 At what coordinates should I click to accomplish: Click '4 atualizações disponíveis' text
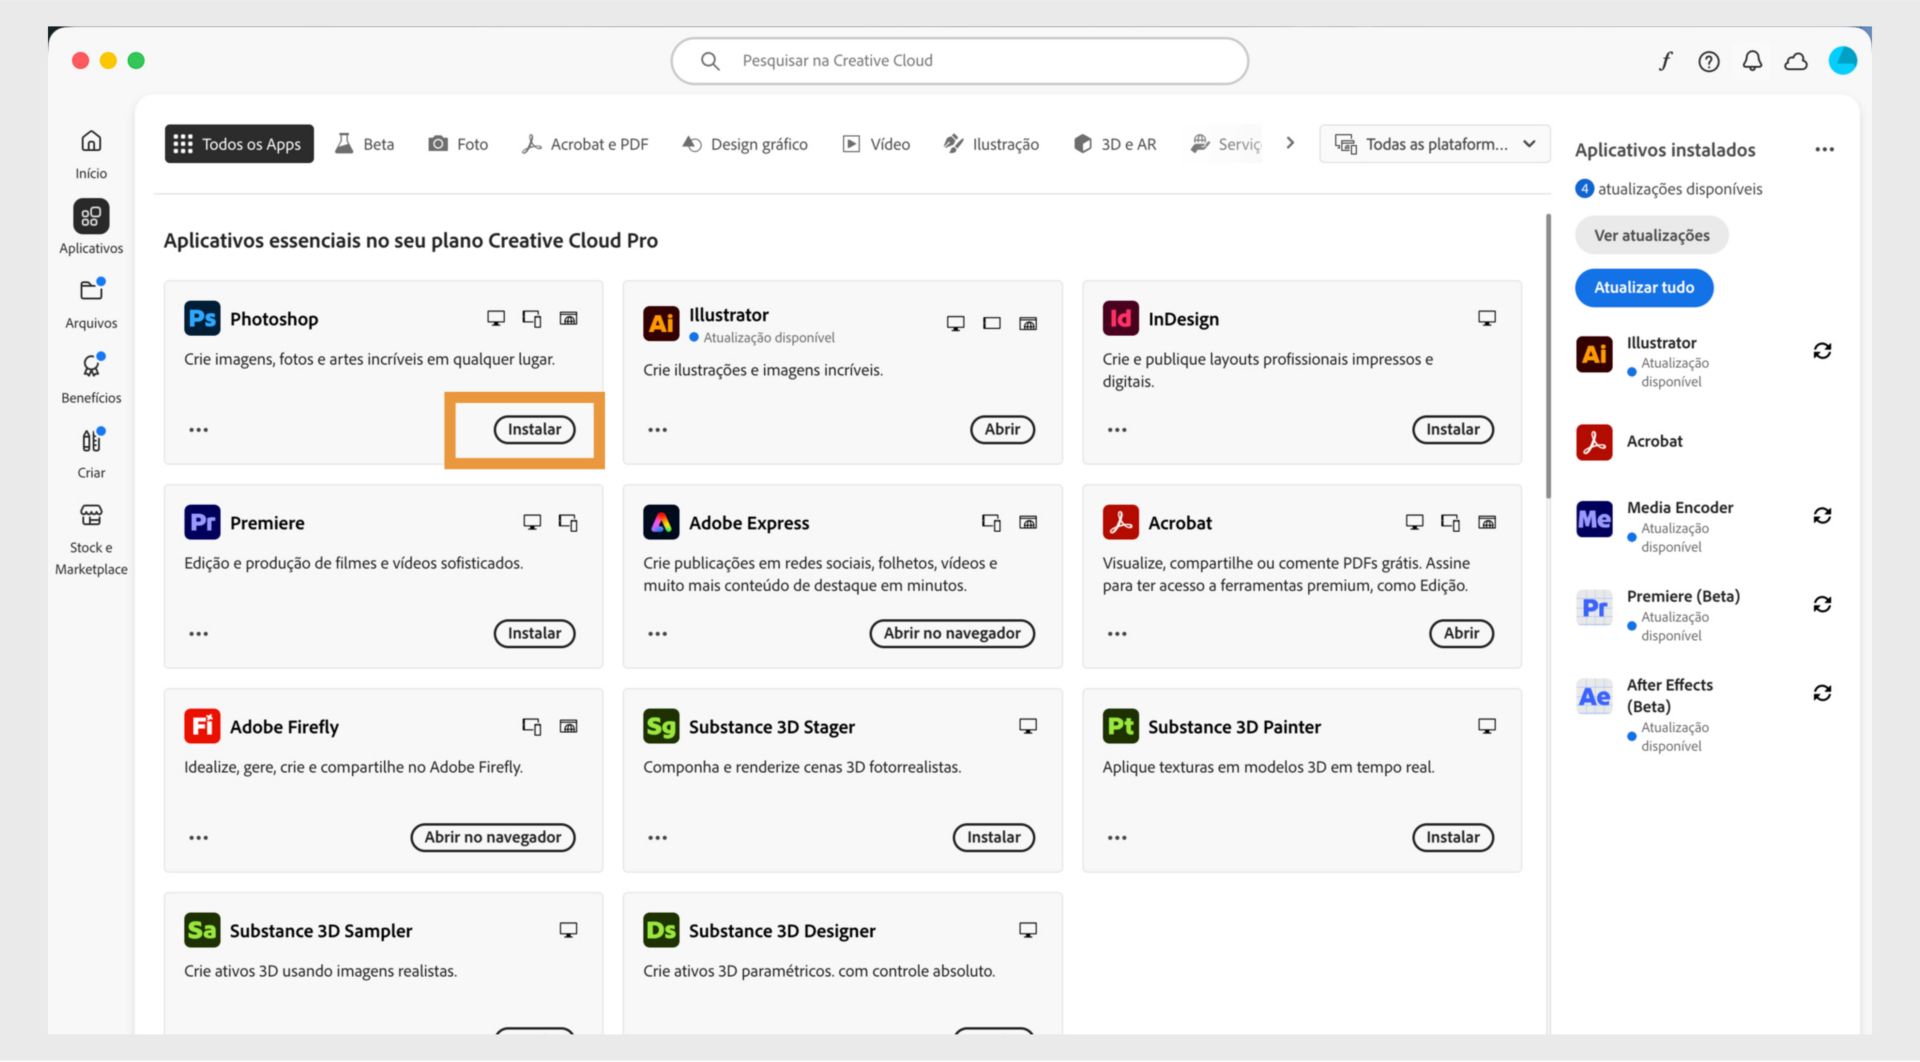(x=1669, y=189)
